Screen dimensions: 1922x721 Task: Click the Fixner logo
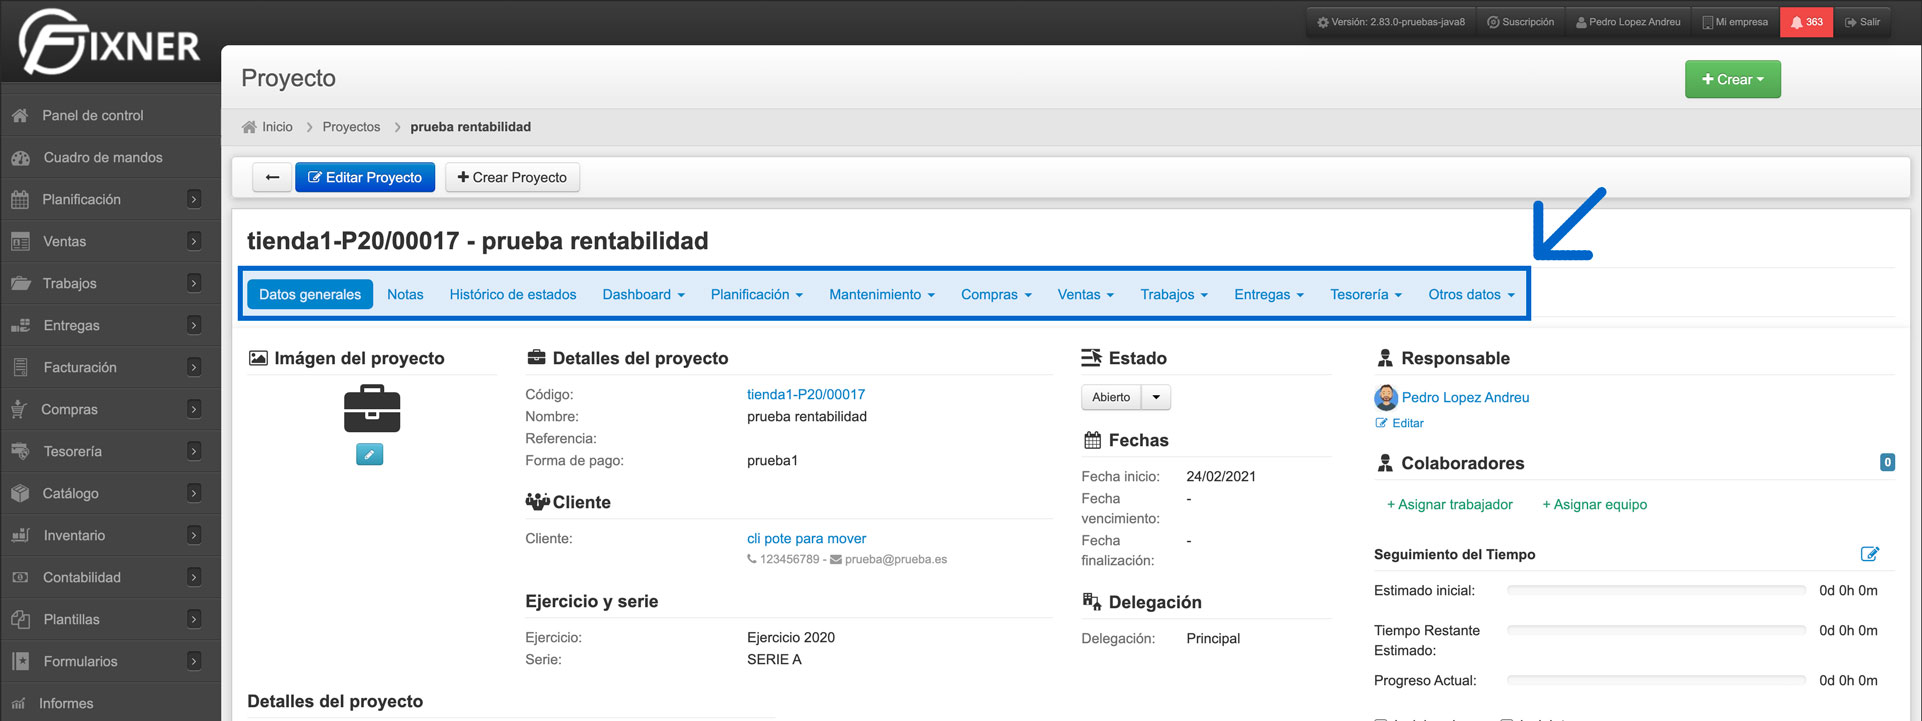click(x=110, y=42)
